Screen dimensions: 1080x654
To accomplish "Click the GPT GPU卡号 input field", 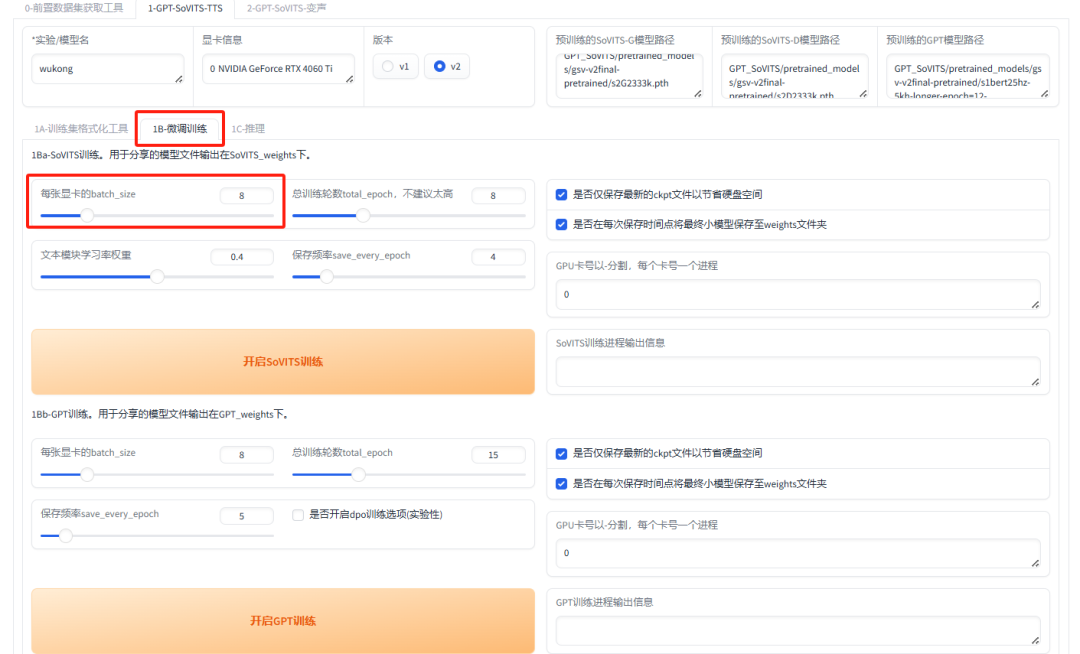I will coord(798,553).
